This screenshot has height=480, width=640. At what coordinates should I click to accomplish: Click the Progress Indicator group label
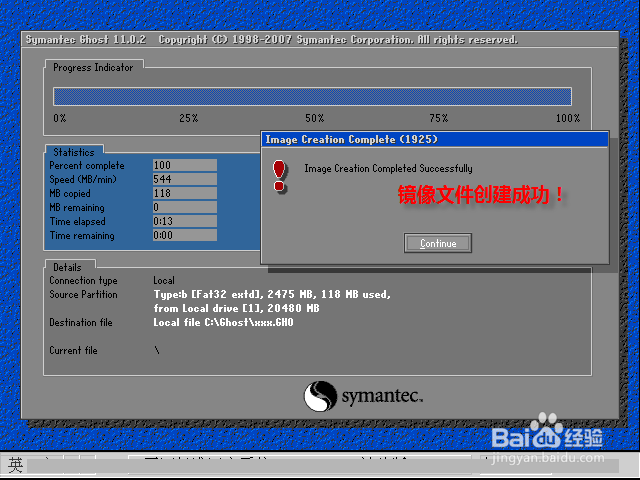click(x=93, y=67)
